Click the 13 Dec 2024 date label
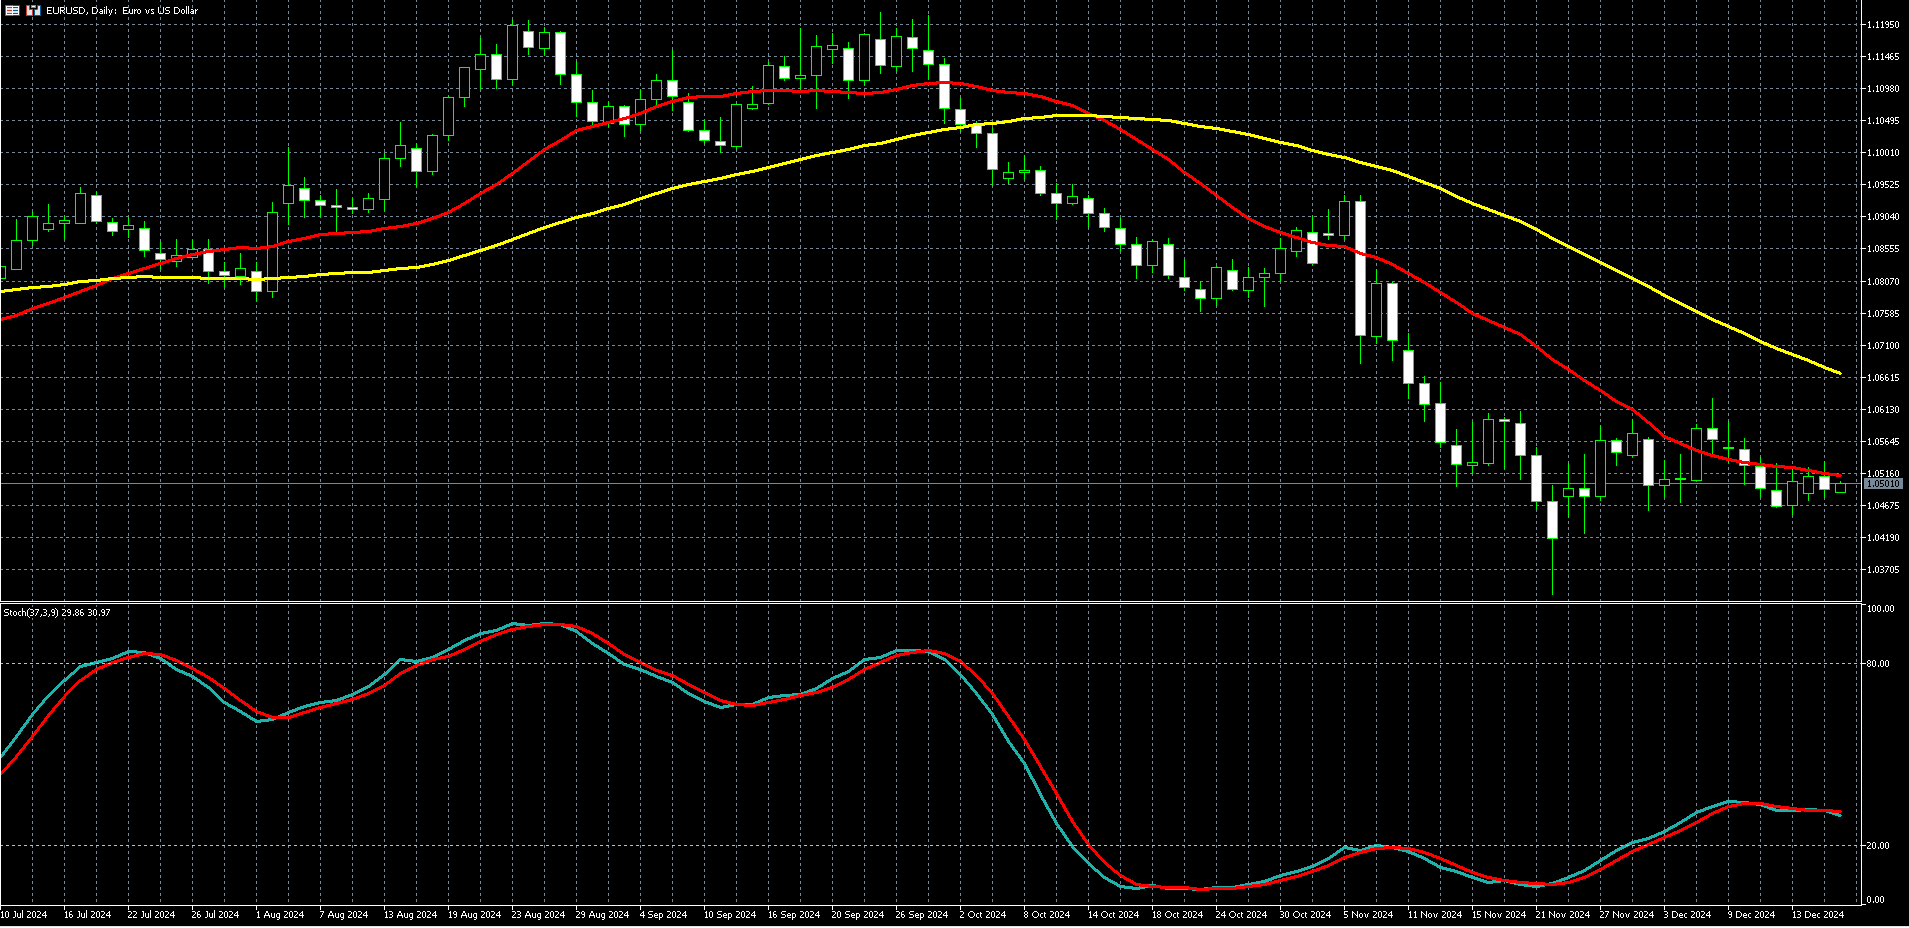1909x928 pixels. (1817, 915)
